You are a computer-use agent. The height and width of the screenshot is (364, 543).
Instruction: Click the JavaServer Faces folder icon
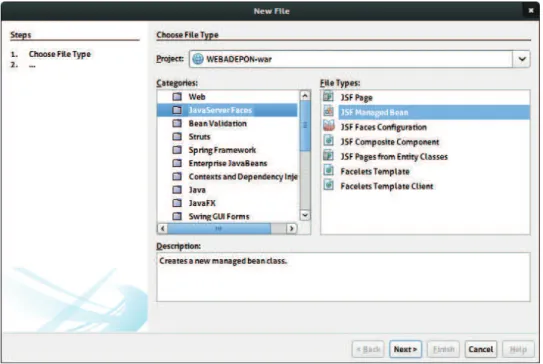click(x=177, y=110)
